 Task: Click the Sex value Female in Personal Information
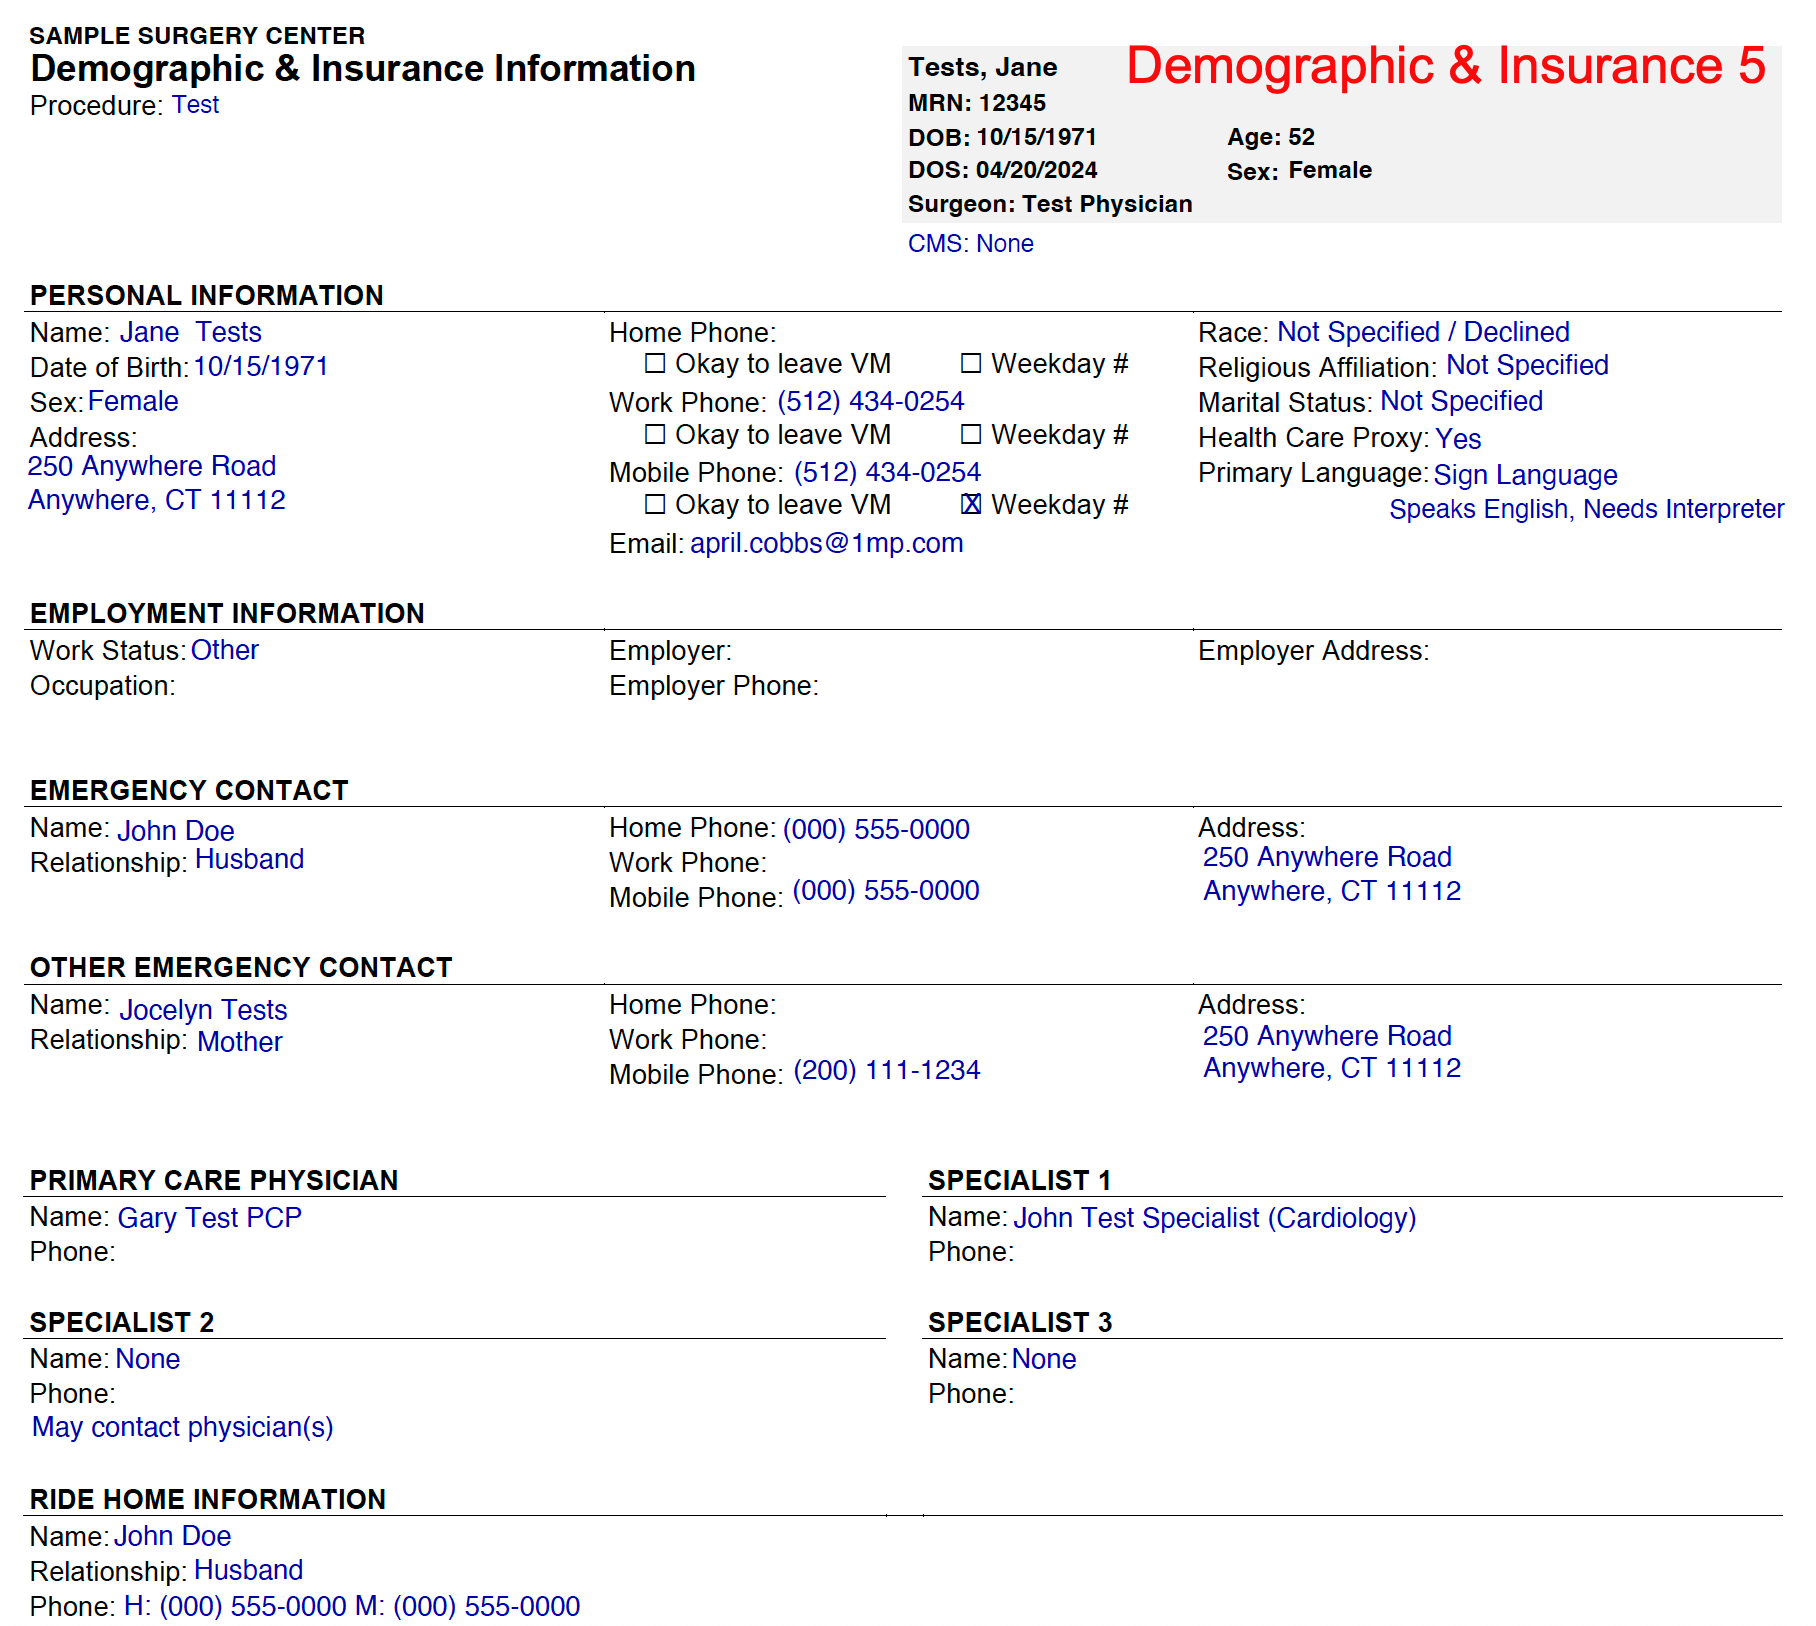(x=133, y=401)
